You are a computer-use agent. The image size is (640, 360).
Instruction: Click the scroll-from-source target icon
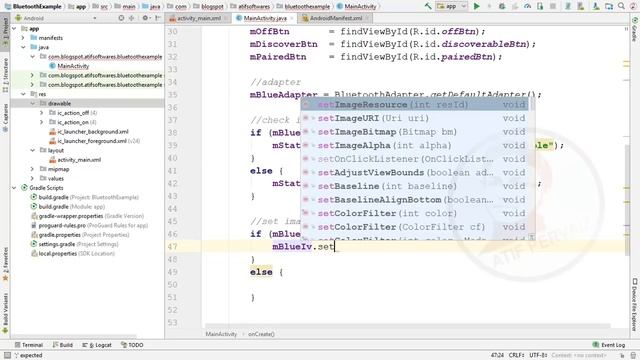click(121, 18)
